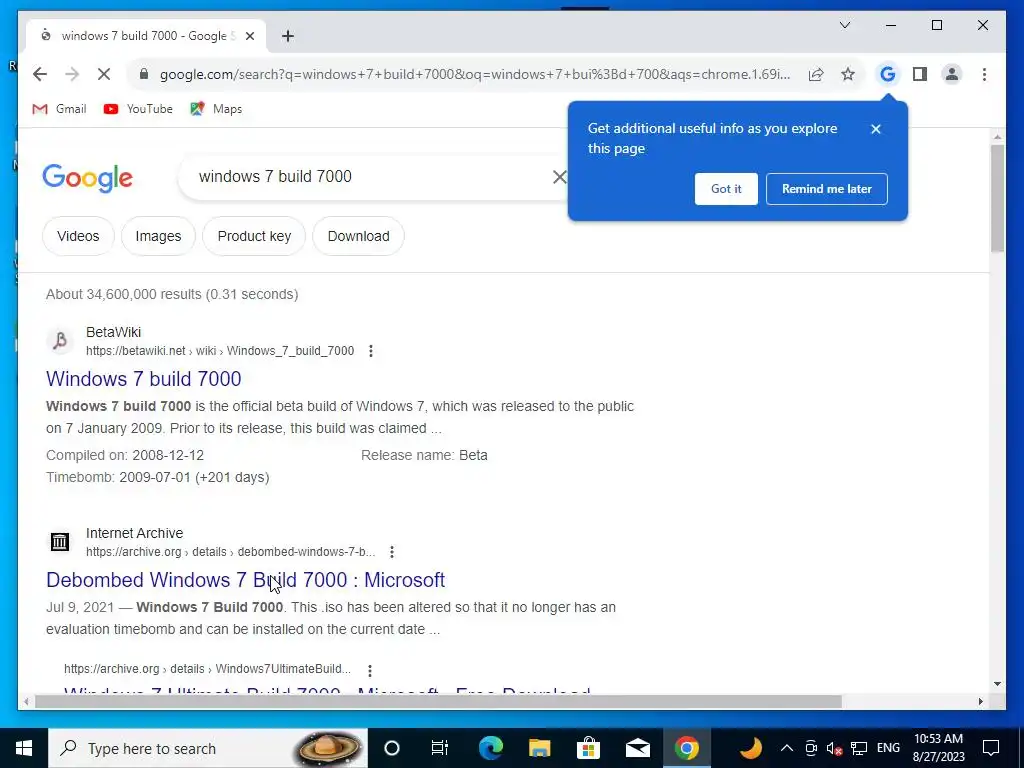Click scroll right arrow on horizontal scrollbar
This screenshot has height=768, width=1024.
pos(980,701)
